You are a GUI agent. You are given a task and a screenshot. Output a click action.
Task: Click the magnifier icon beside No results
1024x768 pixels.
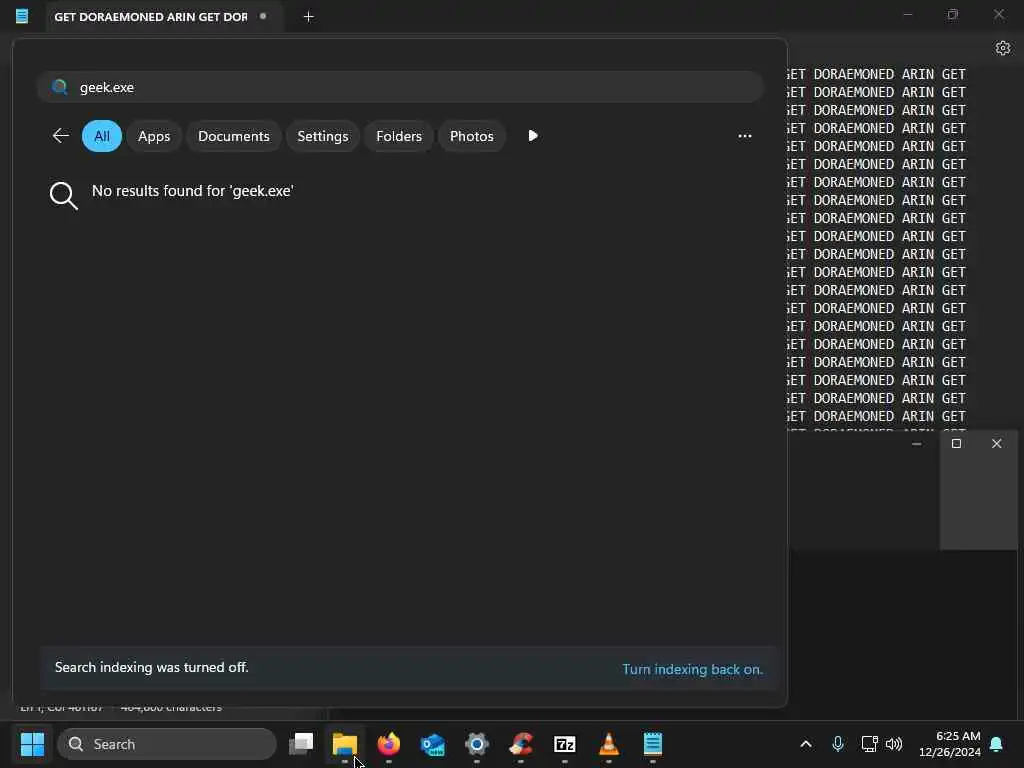click(x=63, y=195)
